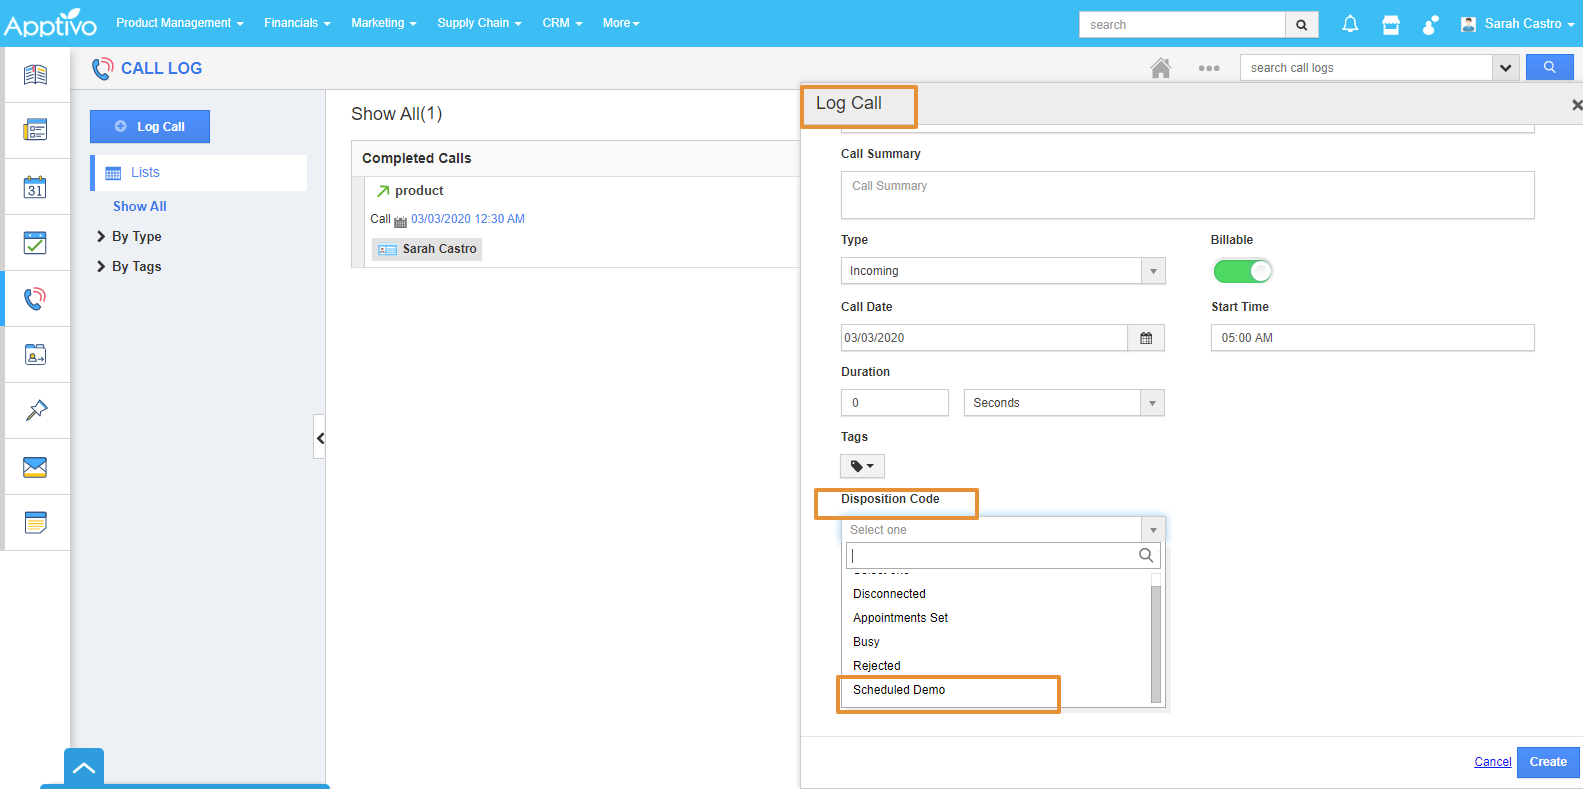This screenshot has height=789, width=1583.
Task: Select Busy disposition option
Action: 996,642
